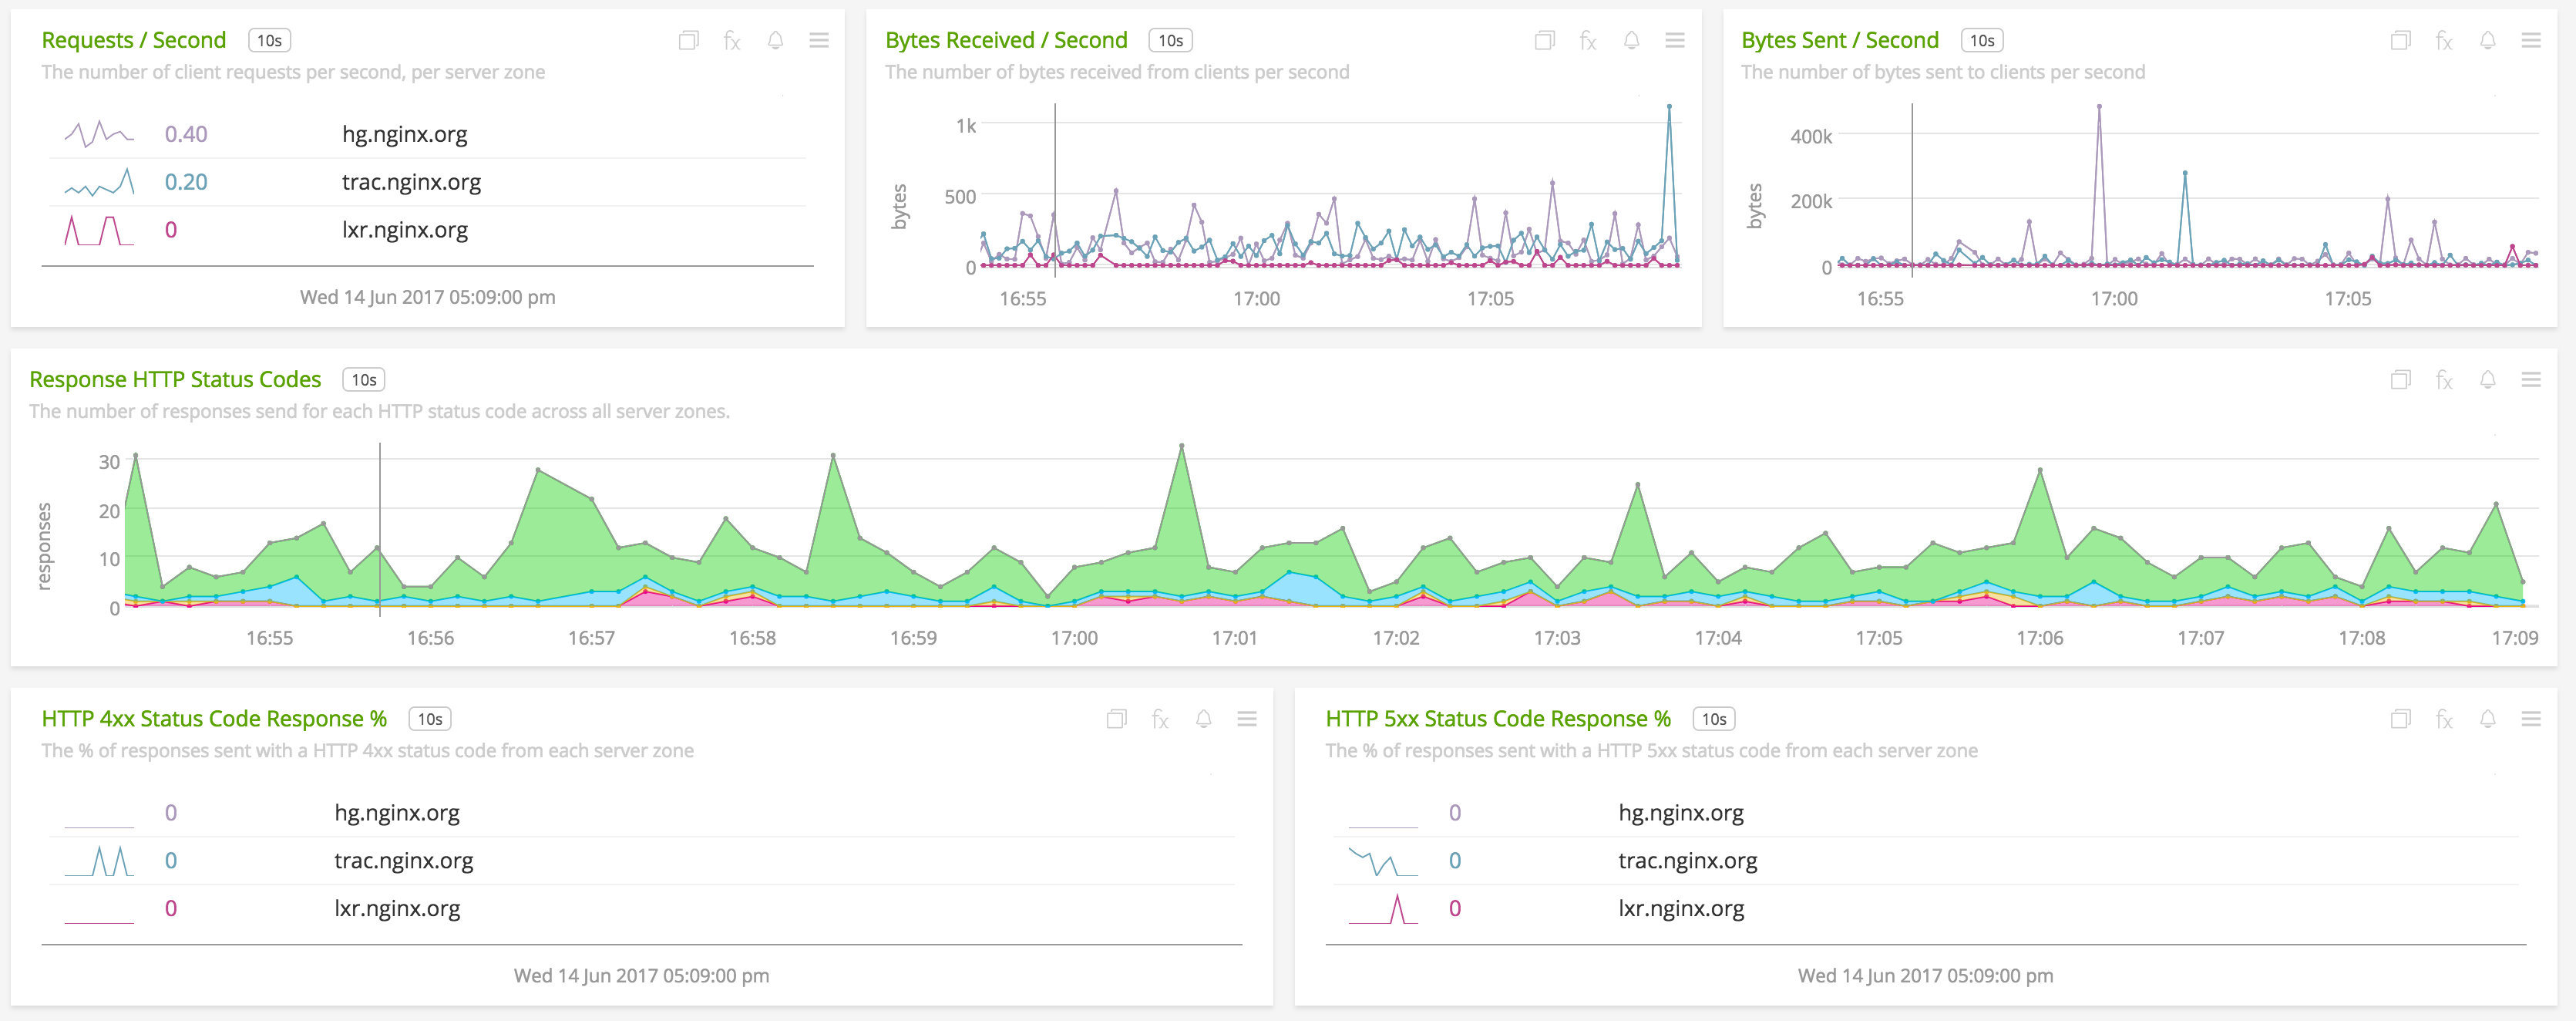
Task: Open hamburger menu on Bytes Sent panel
Action: point(2530,40)
